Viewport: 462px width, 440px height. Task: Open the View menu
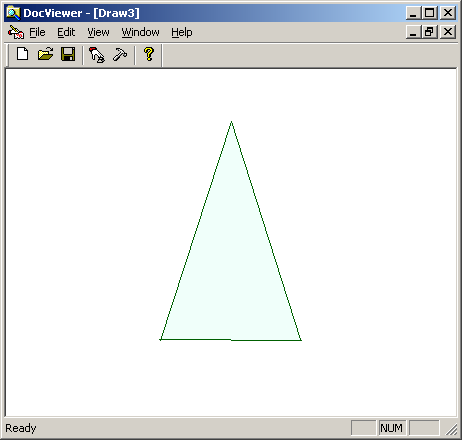point(98,32)
